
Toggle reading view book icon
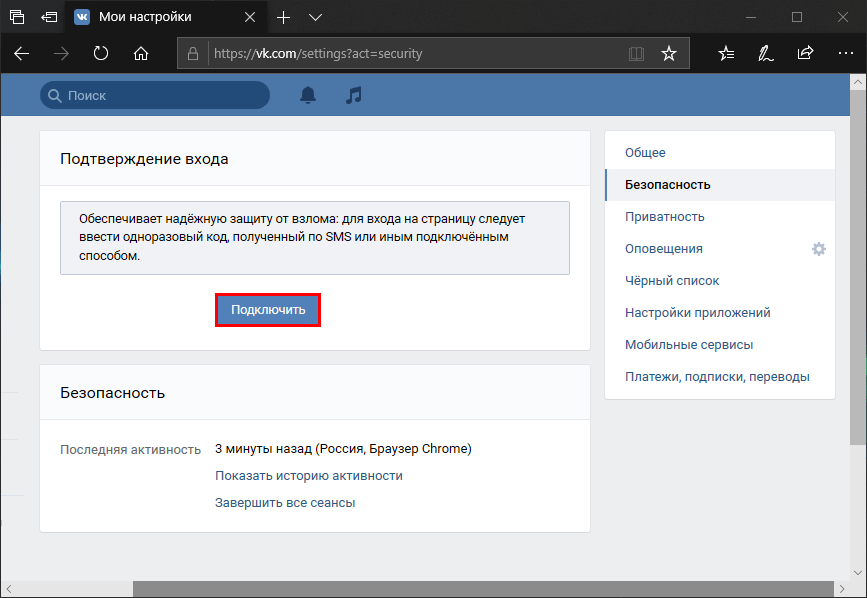coord(636,54)
